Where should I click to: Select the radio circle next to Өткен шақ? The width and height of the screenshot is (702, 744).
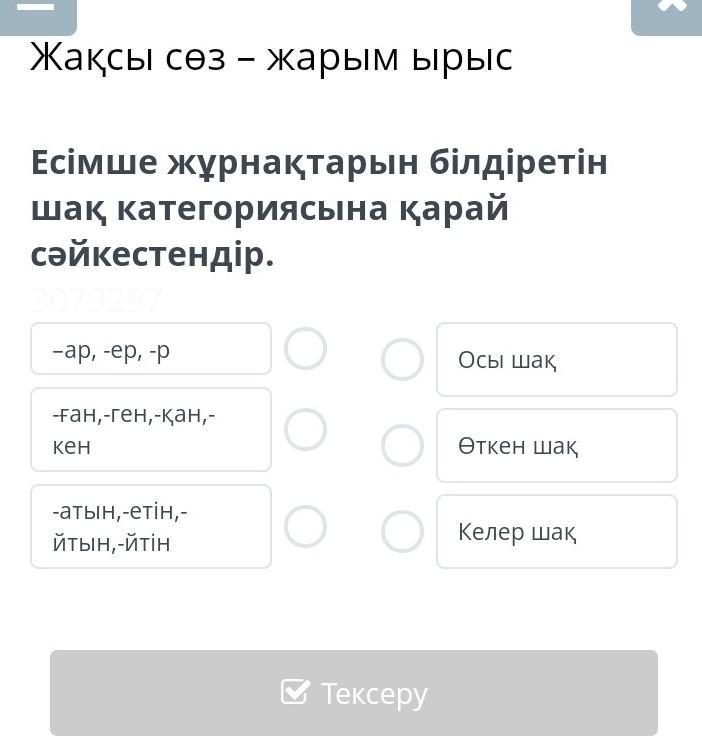pyautogui.click(x=402, y=445)
